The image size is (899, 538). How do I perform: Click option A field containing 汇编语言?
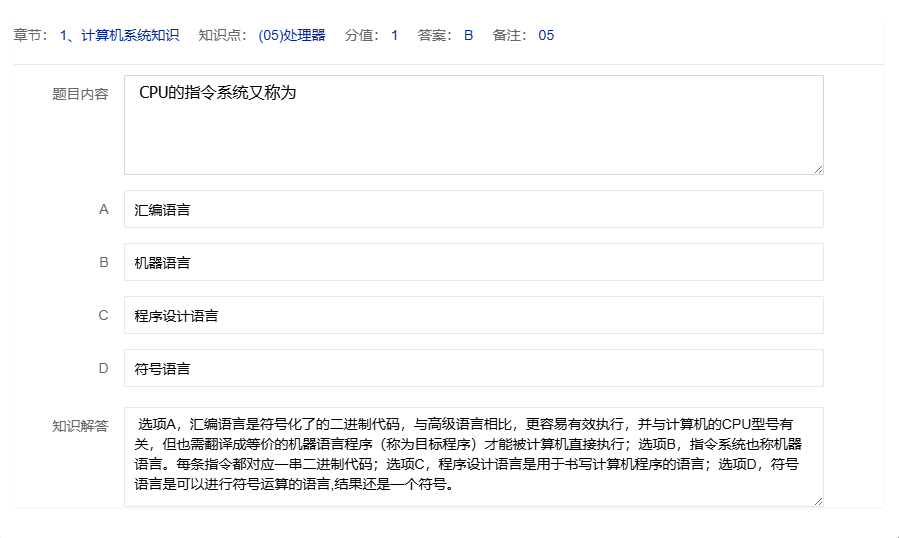pos(473,210)
